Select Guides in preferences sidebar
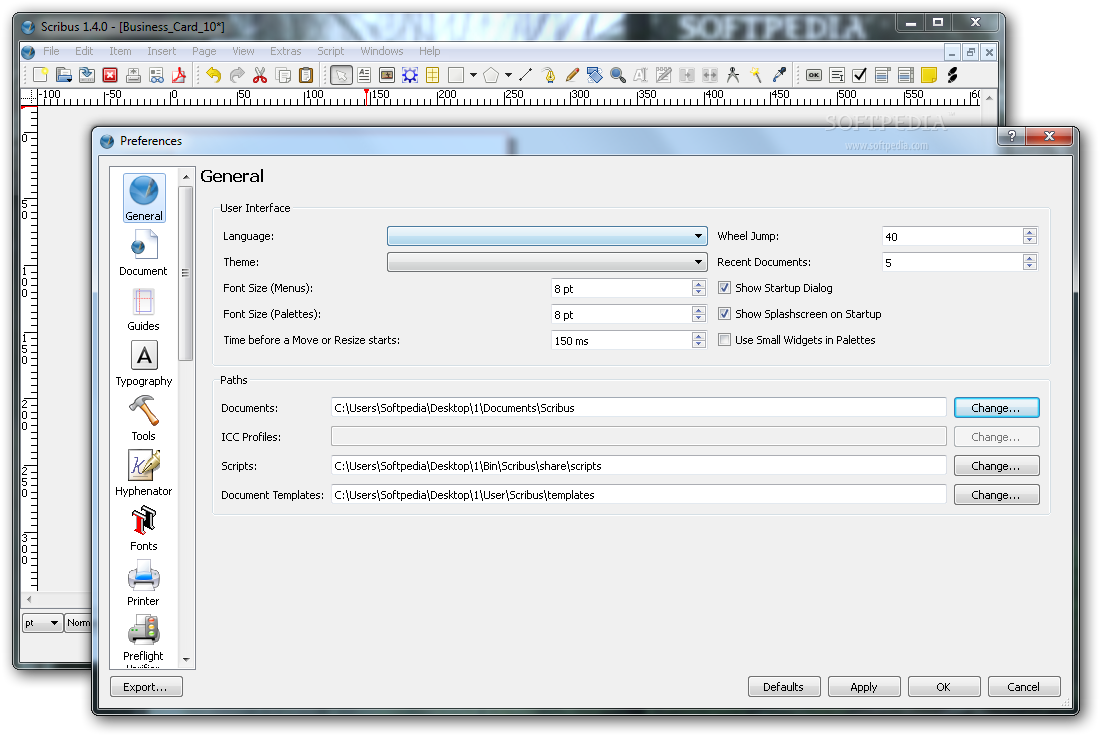1100x736 pixels. (x=143, y=309)
